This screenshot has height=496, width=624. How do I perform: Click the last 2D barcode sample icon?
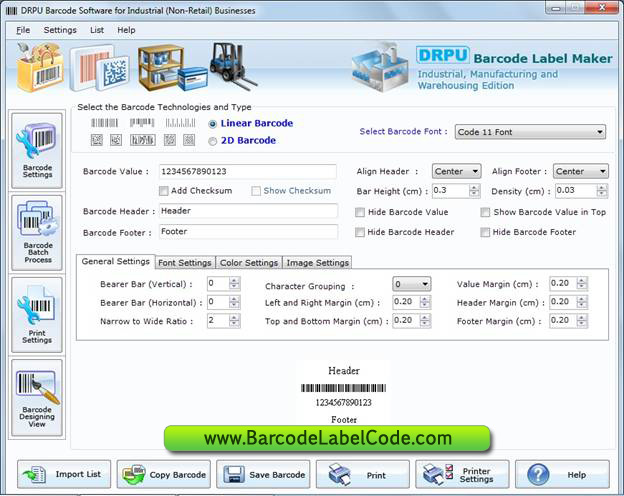(189, 140)
